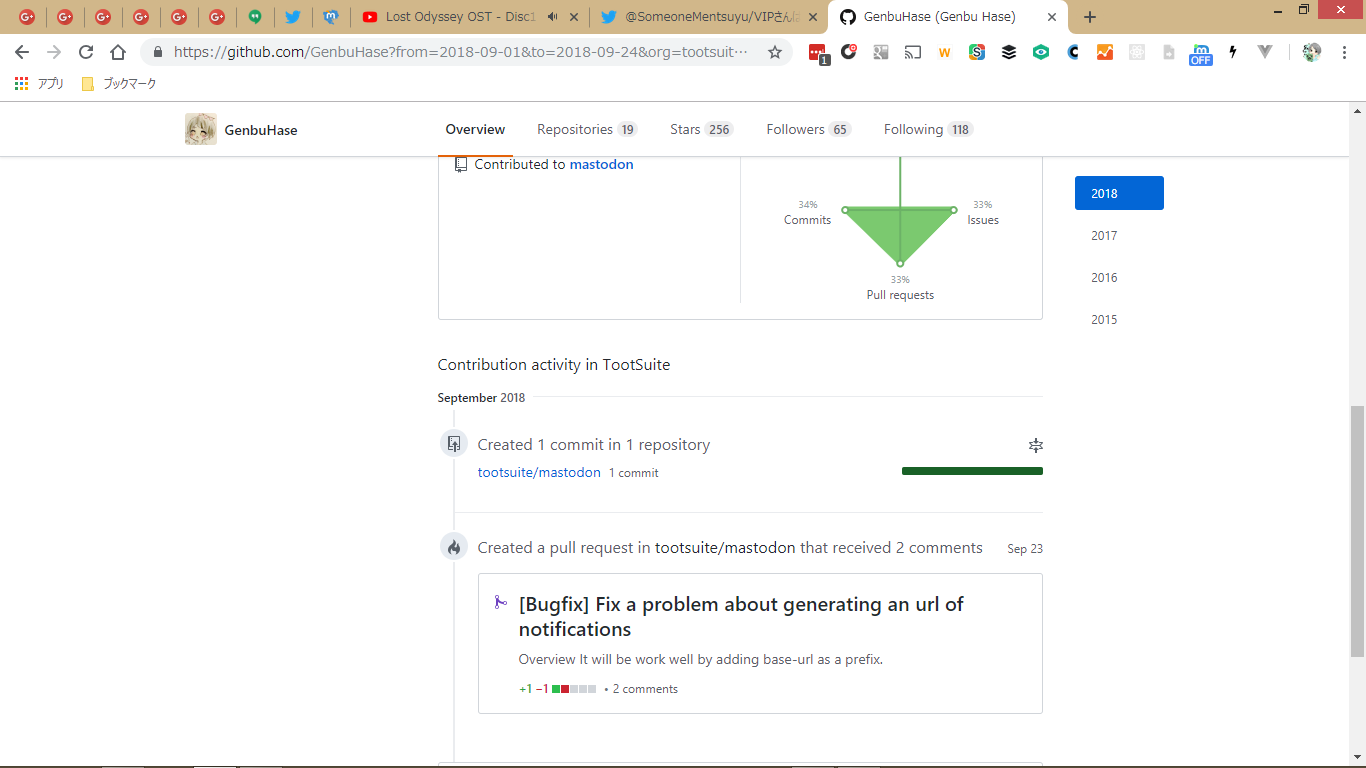Close the Lost Odyssey OST tab
This screenshot has width=1366, height=768.
[x=574, y=17]
